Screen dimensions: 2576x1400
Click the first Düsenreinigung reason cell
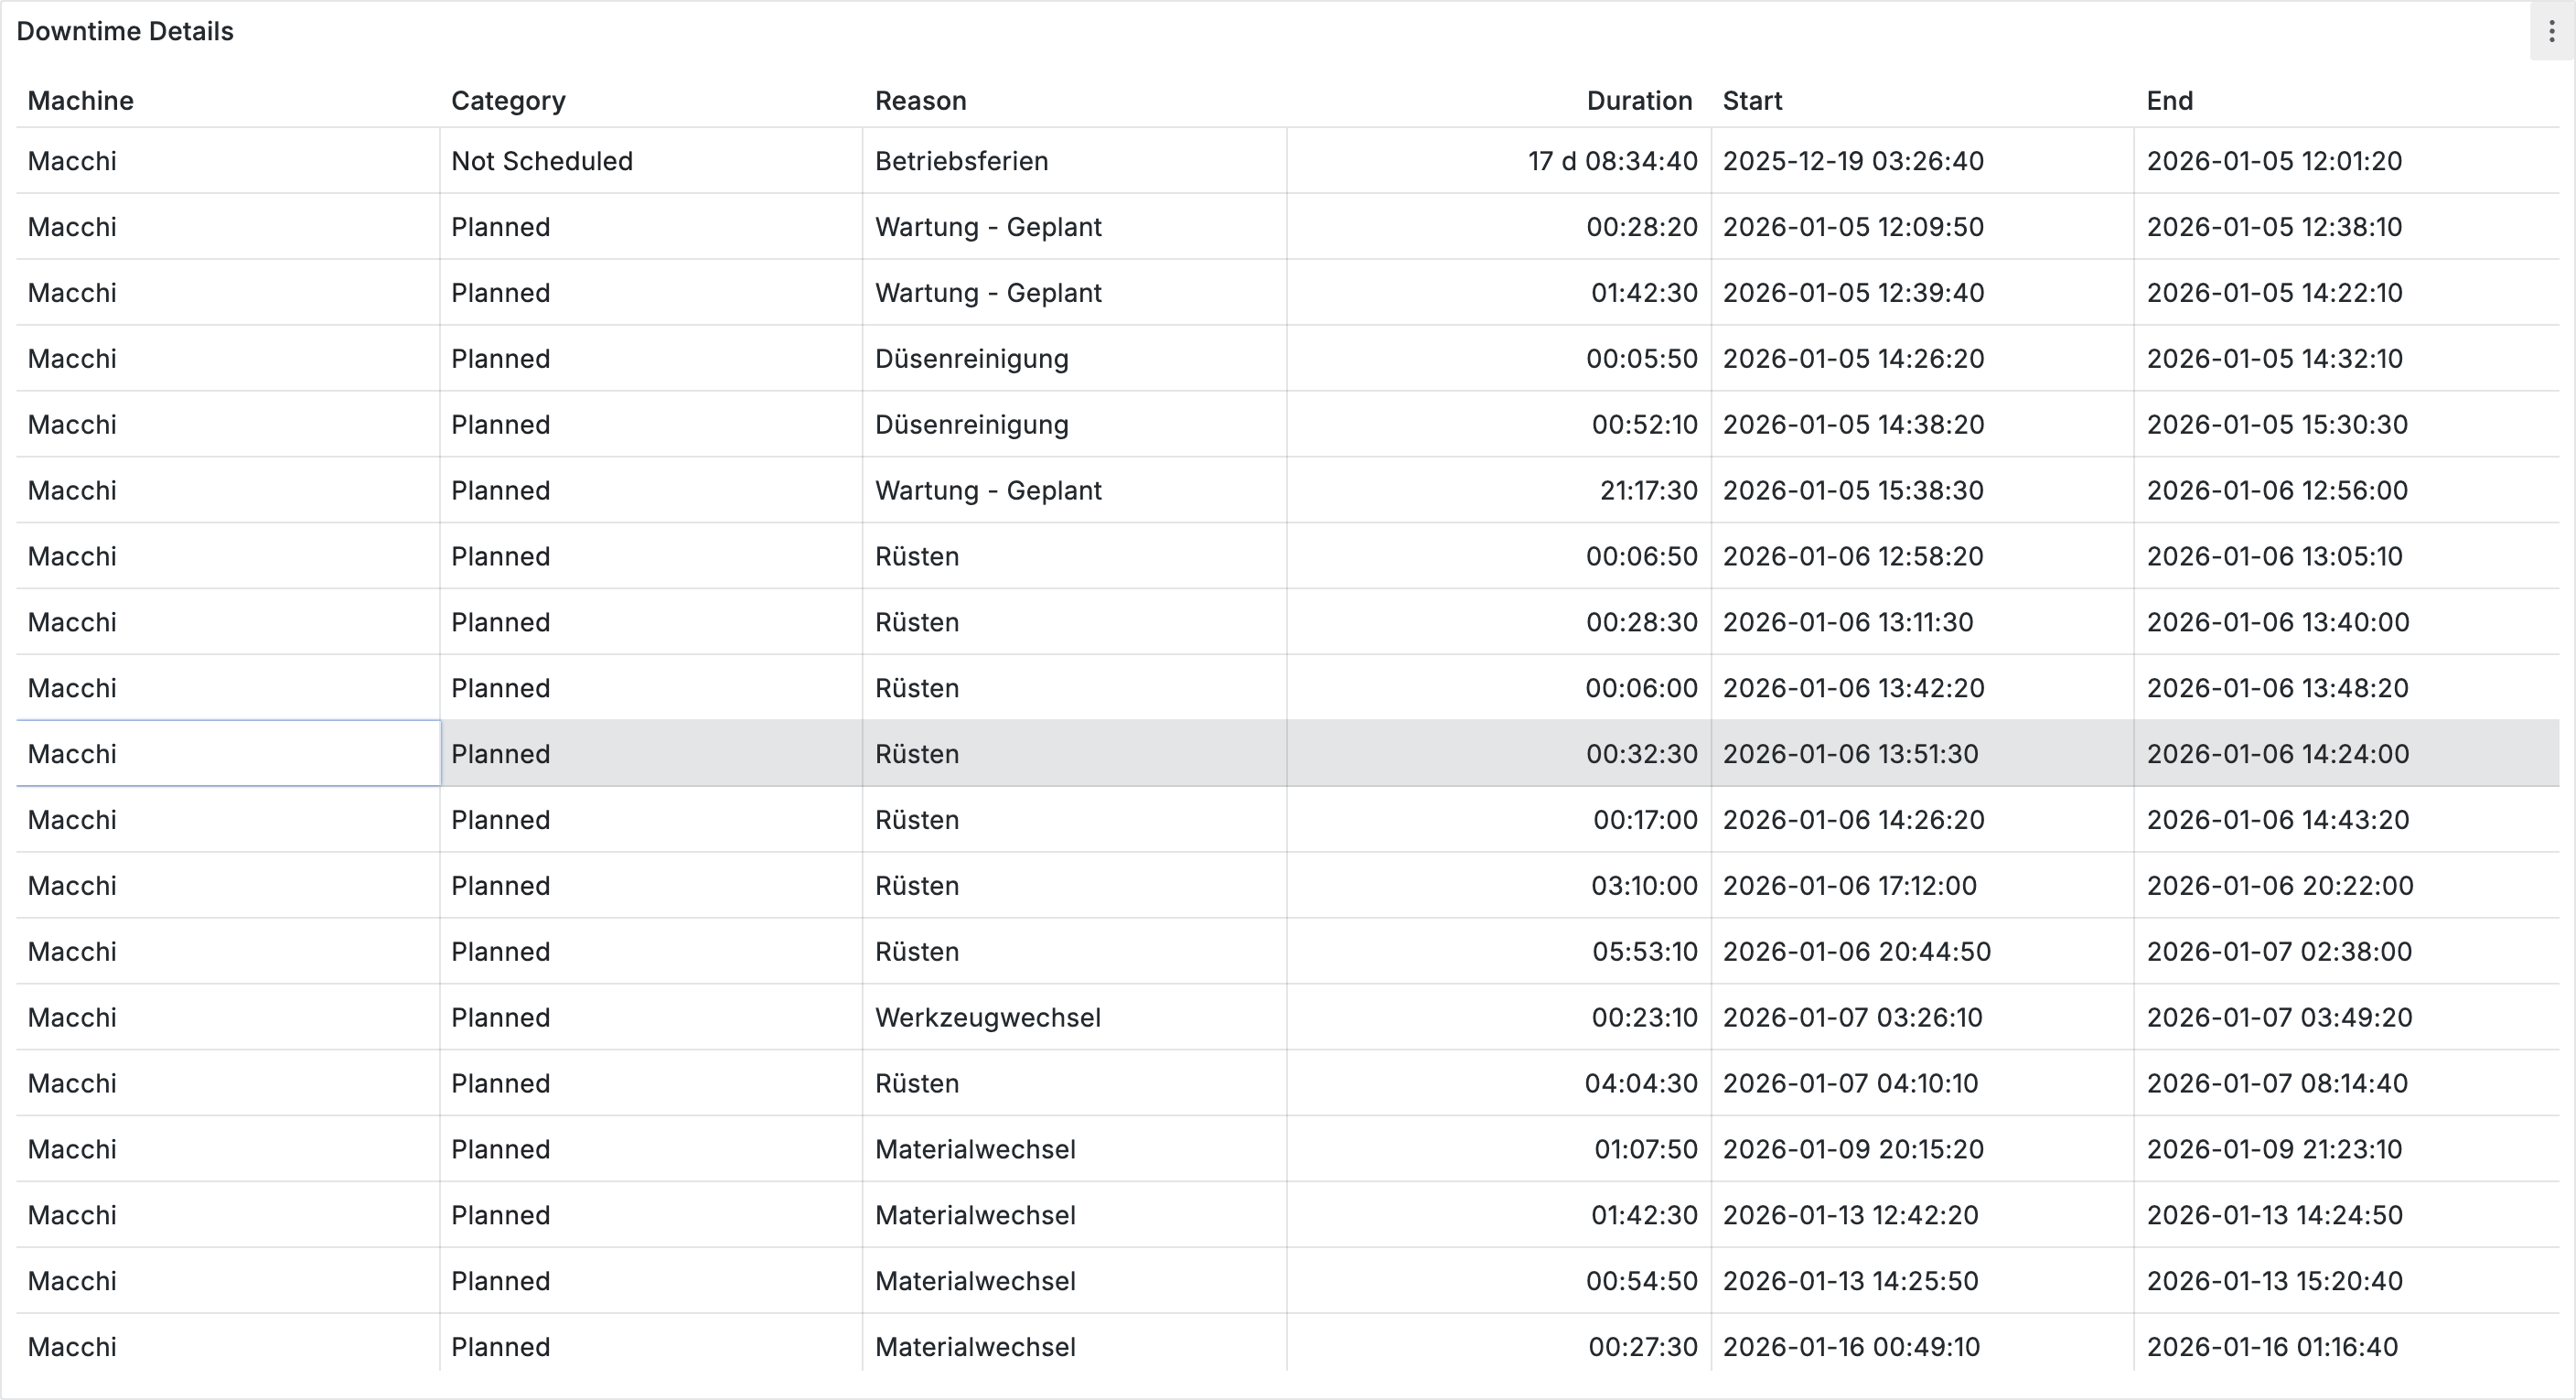971,359
